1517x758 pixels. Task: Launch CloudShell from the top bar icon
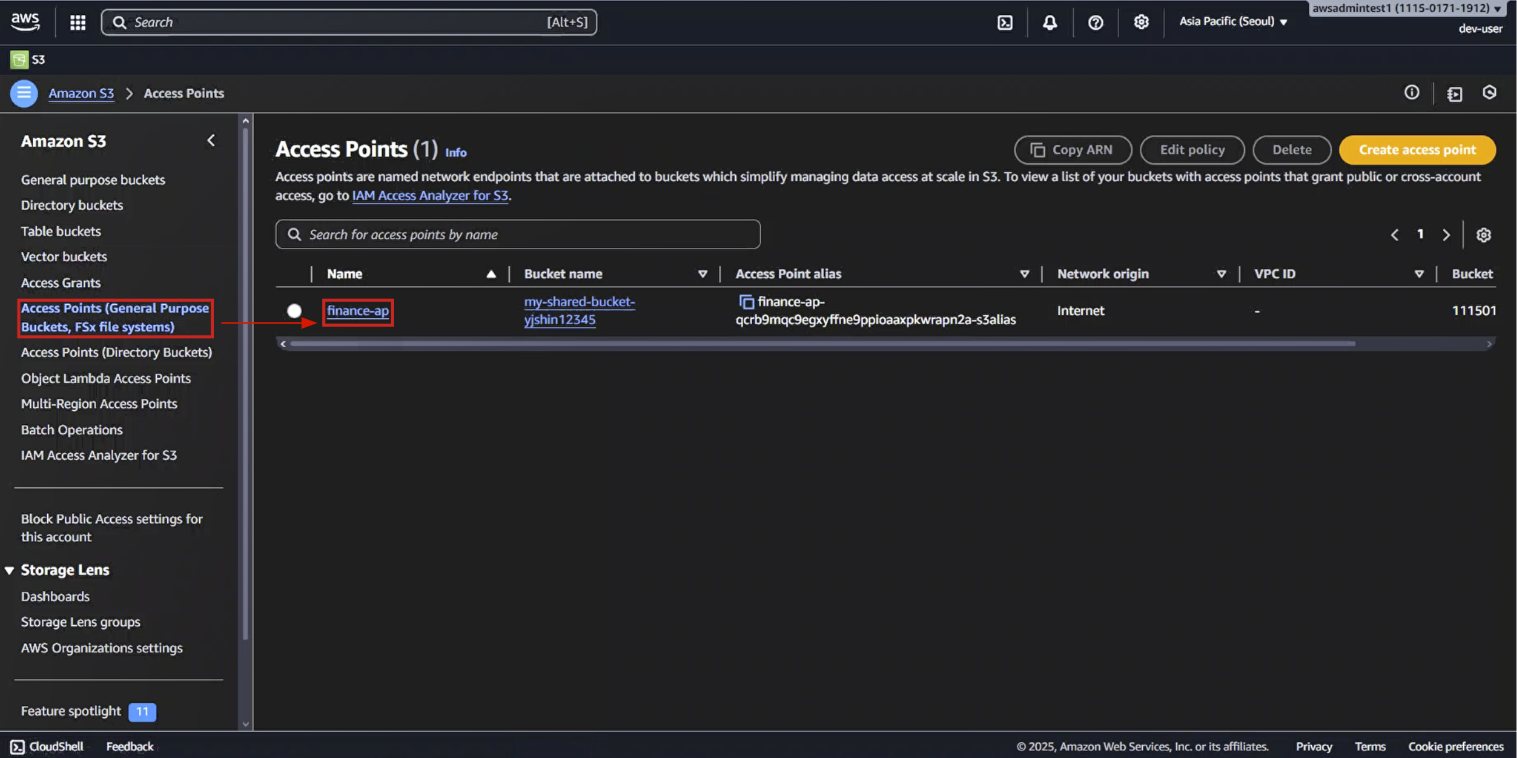pyautogui.click(x=1005, y=22)
